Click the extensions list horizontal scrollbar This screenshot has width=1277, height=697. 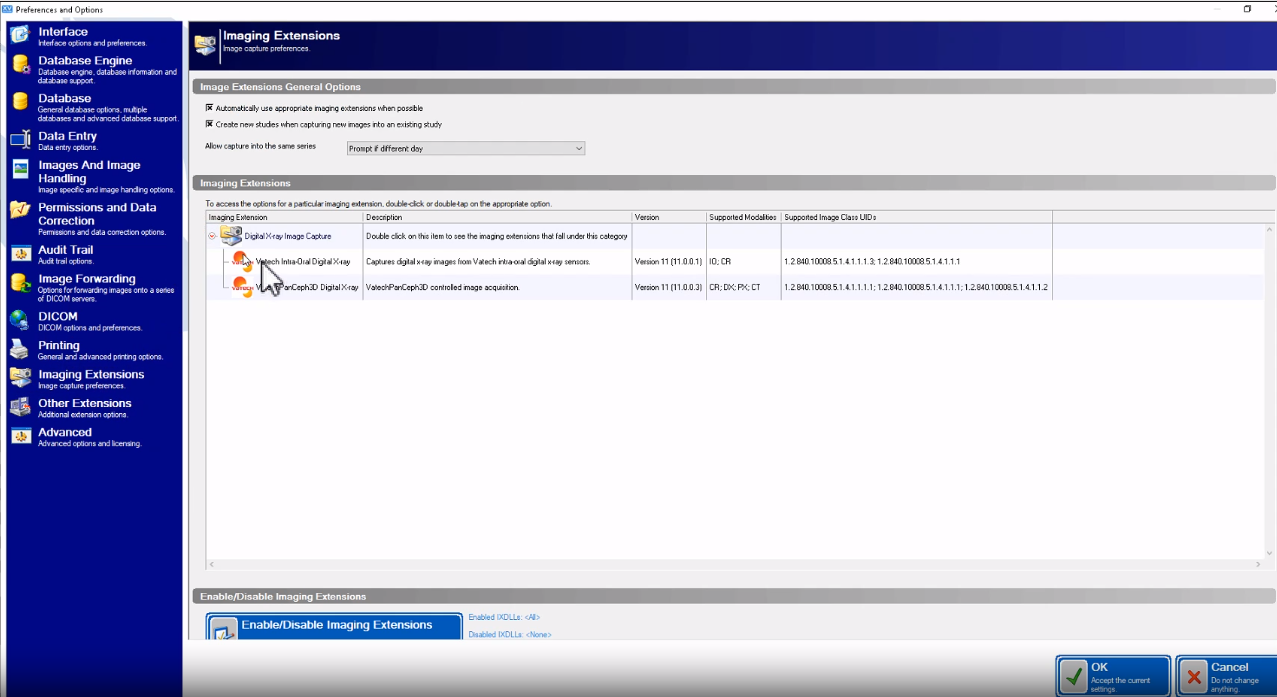(x=735, y=564)
